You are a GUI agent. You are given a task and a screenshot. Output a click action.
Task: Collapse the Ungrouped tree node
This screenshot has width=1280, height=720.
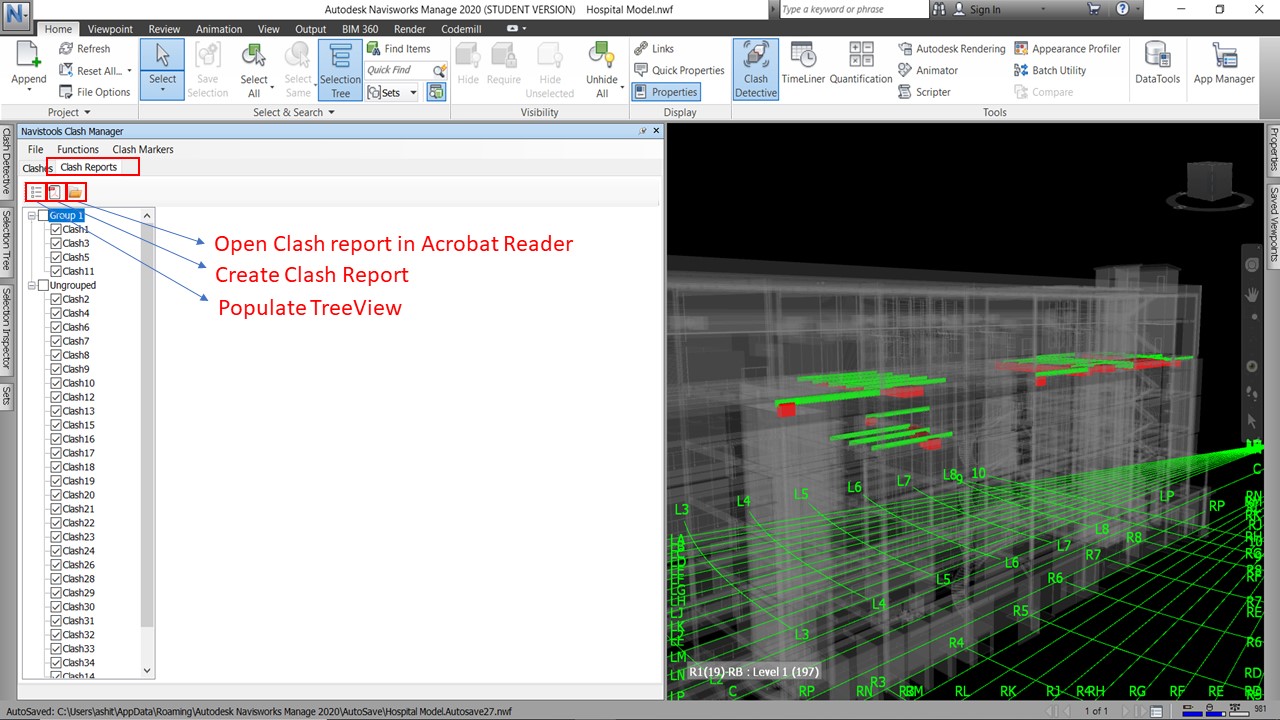click(x=31, y=286)
